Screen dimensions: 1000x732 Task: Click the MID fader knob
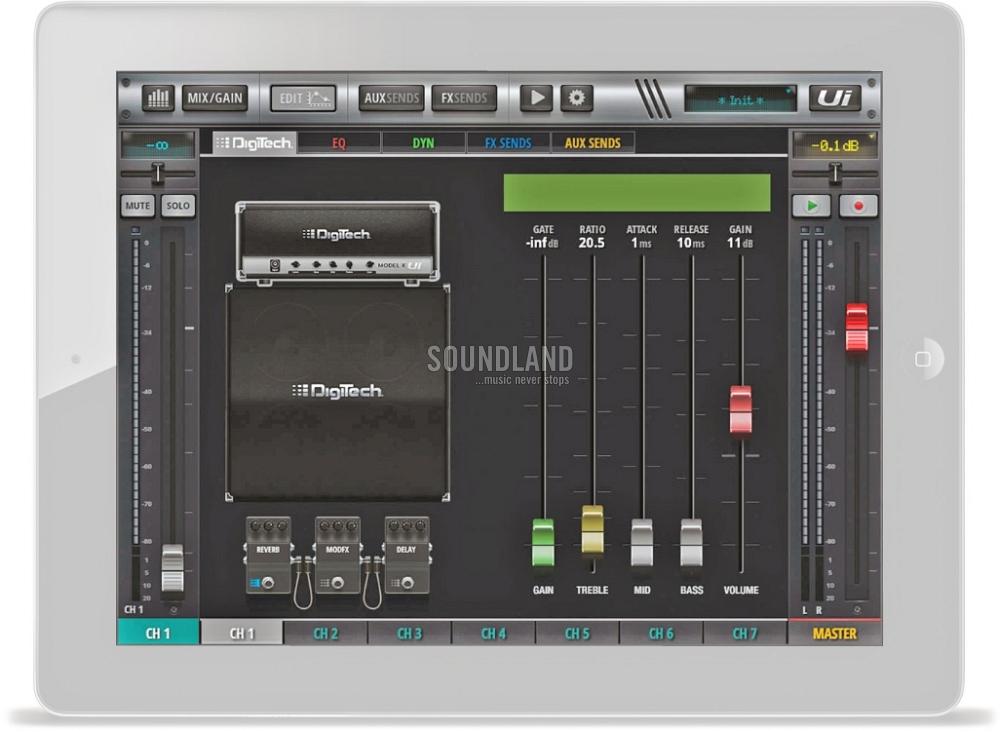tap(642, 543)
